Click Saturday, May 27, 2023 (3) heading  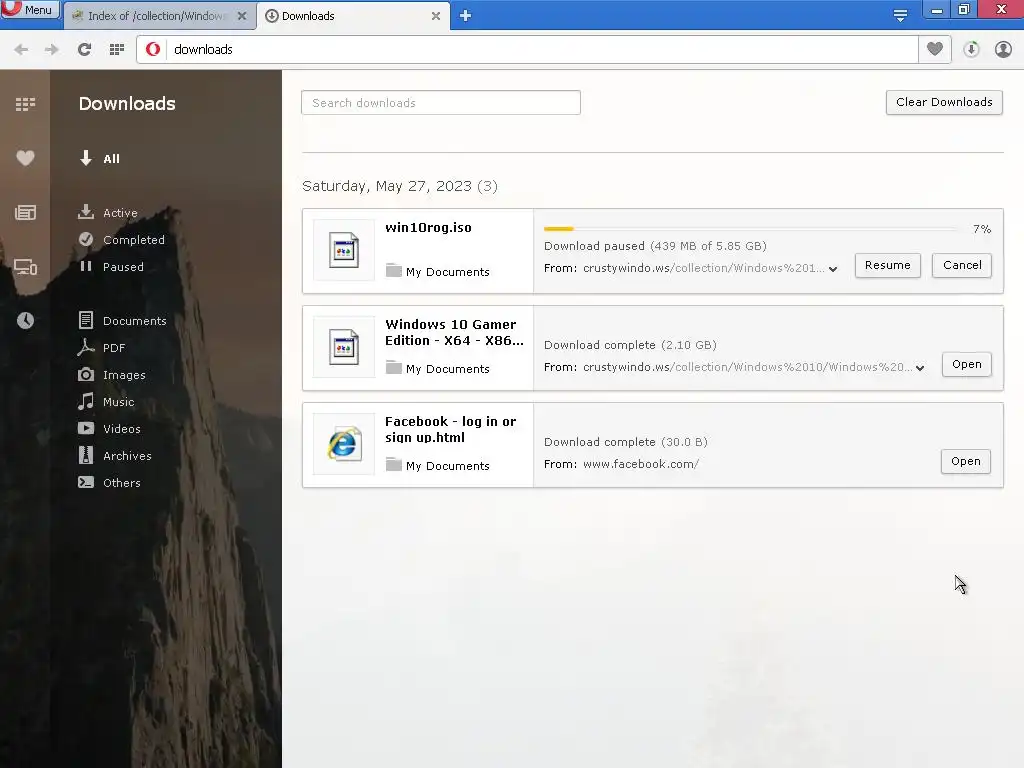coord(400,186)
